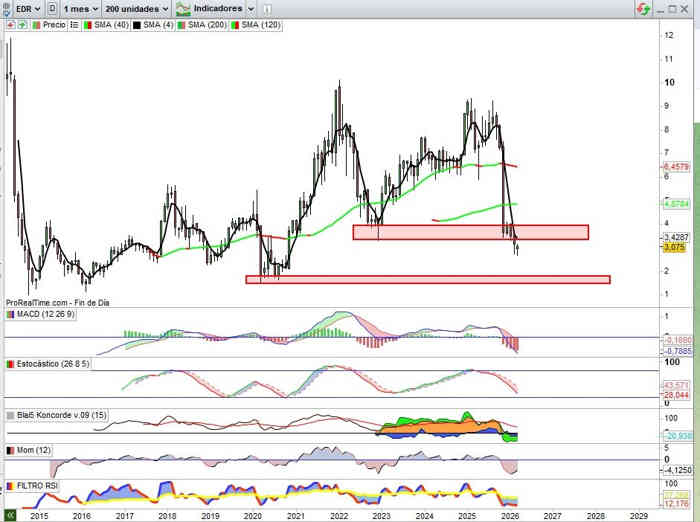
Task: Open the 200 unidades dropdown
Action: tap(137, 8)
